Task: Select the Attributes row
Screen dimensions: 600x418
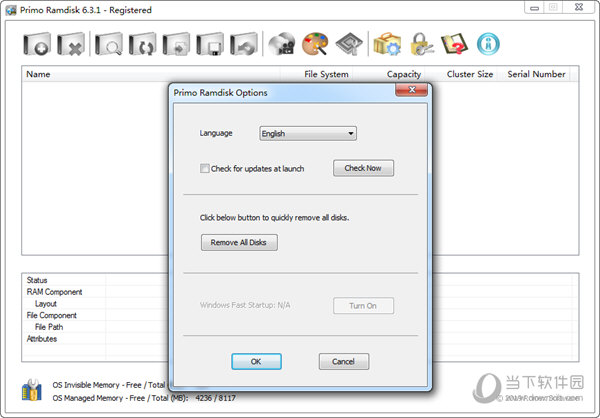Action: [42, 339]
